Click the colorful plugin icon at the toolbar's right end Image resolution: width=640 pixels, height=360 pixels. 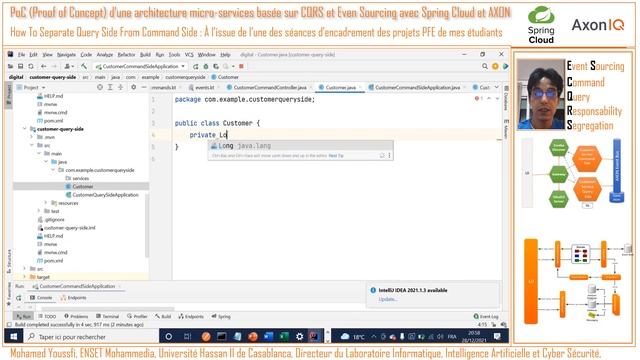click(x=505, y=66)
